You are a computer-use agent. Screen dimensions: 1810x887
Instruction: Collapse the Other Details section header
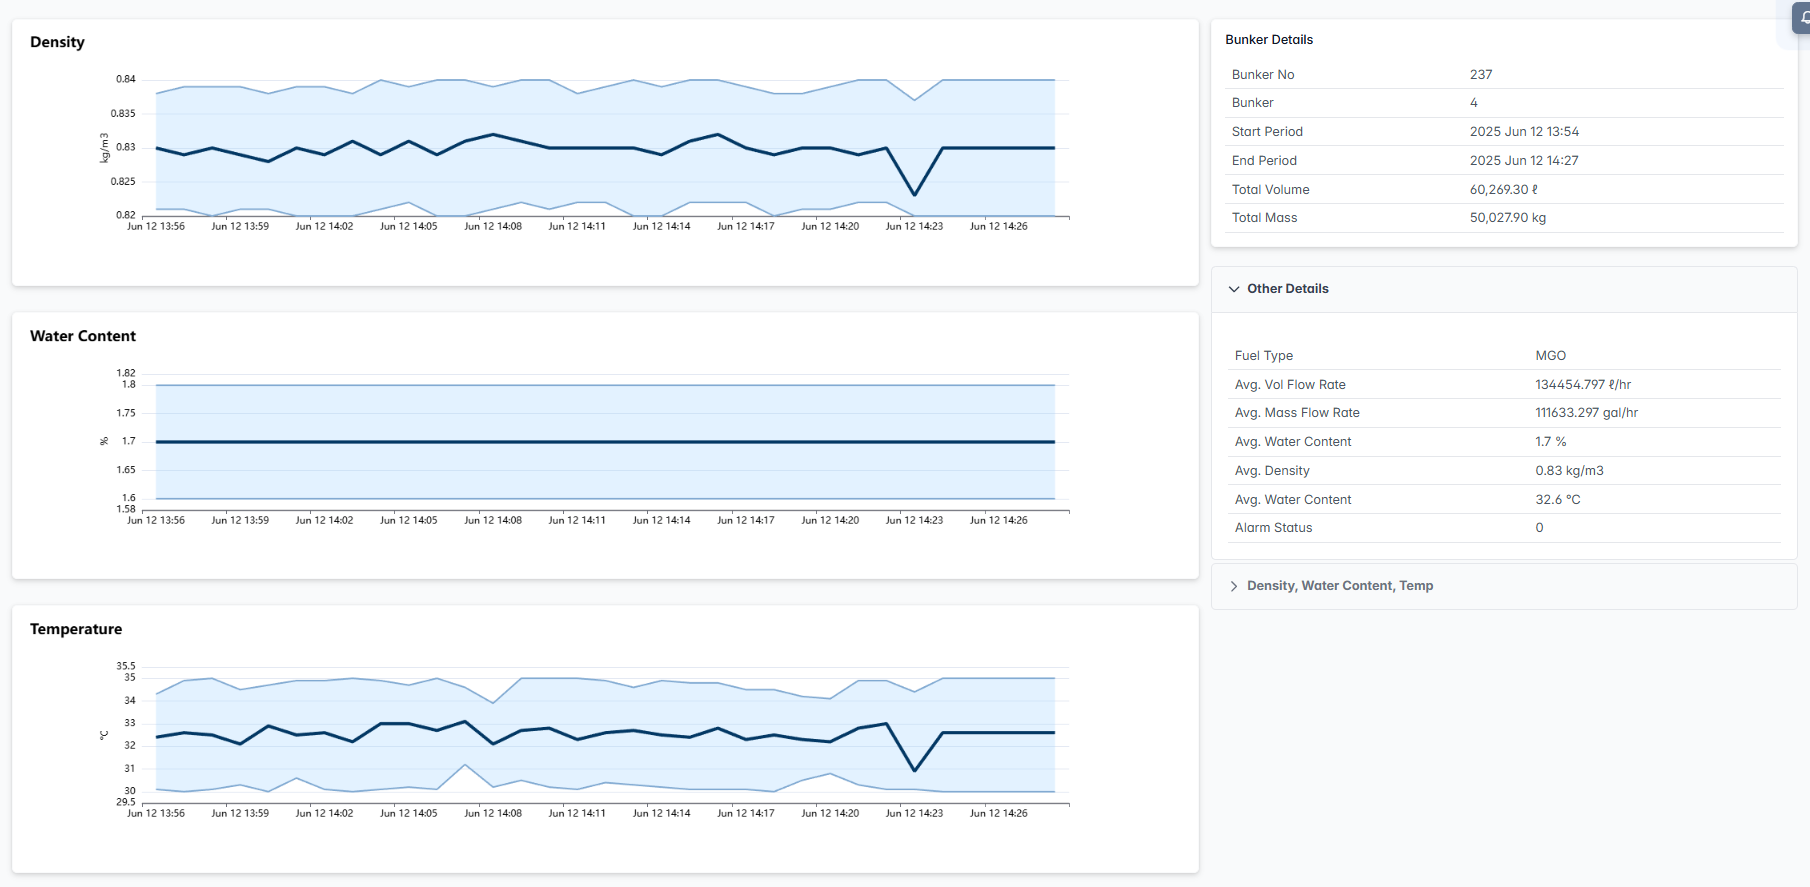[1288, 289]
